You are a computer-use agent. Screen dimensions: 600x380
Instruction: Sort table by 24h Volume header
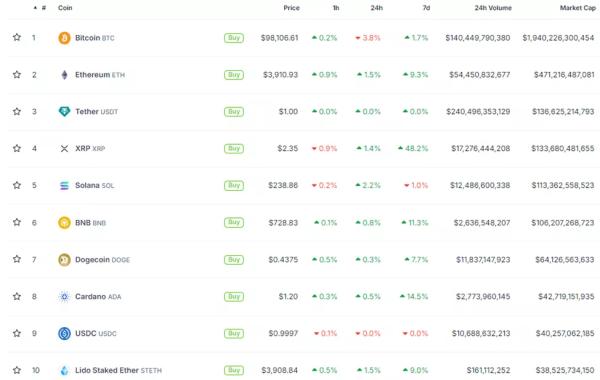[493, 8]
